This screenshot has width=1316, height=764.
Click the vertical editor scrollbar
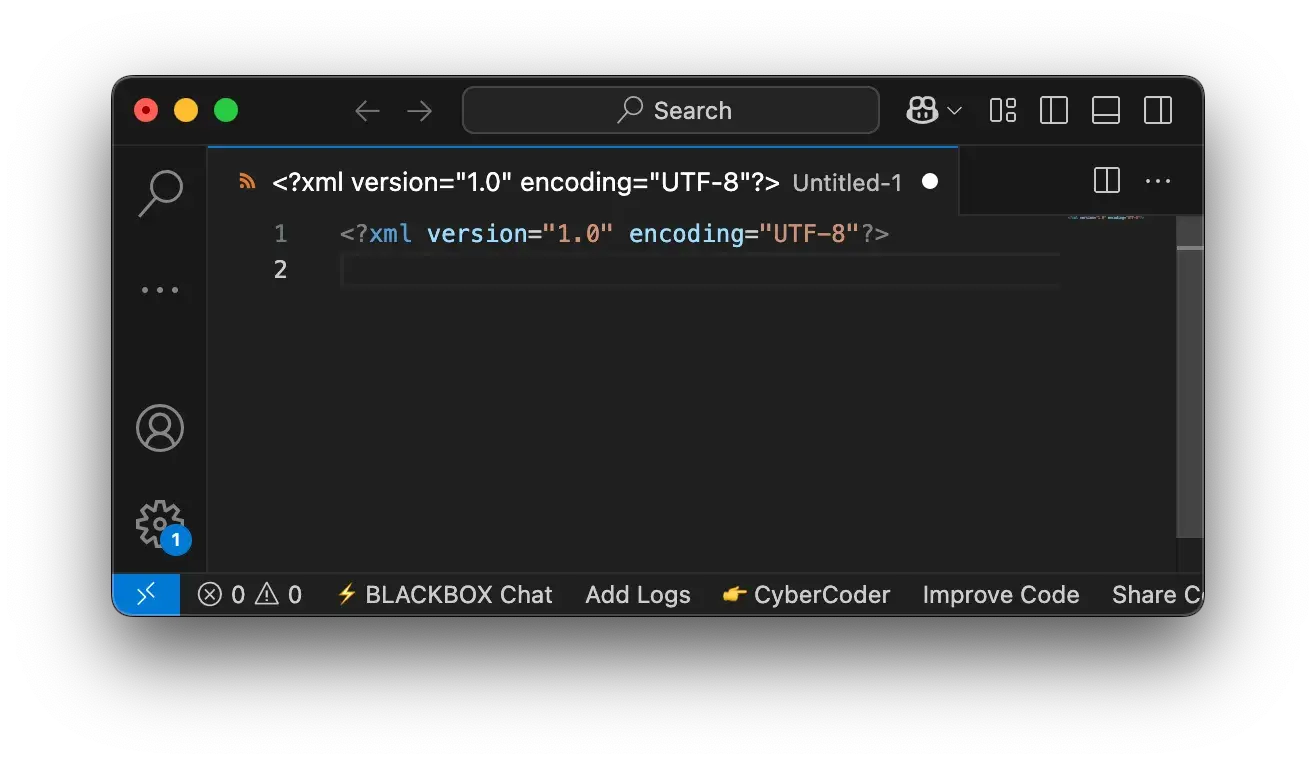pyautogui.click(x=1189, y=390)
